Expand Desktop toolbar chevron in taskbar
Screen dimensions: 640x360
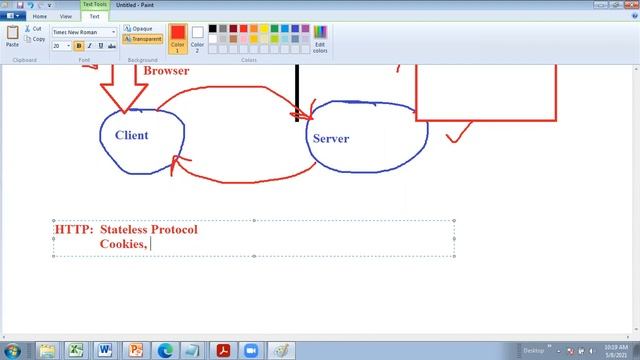click(x=549, y=347)
